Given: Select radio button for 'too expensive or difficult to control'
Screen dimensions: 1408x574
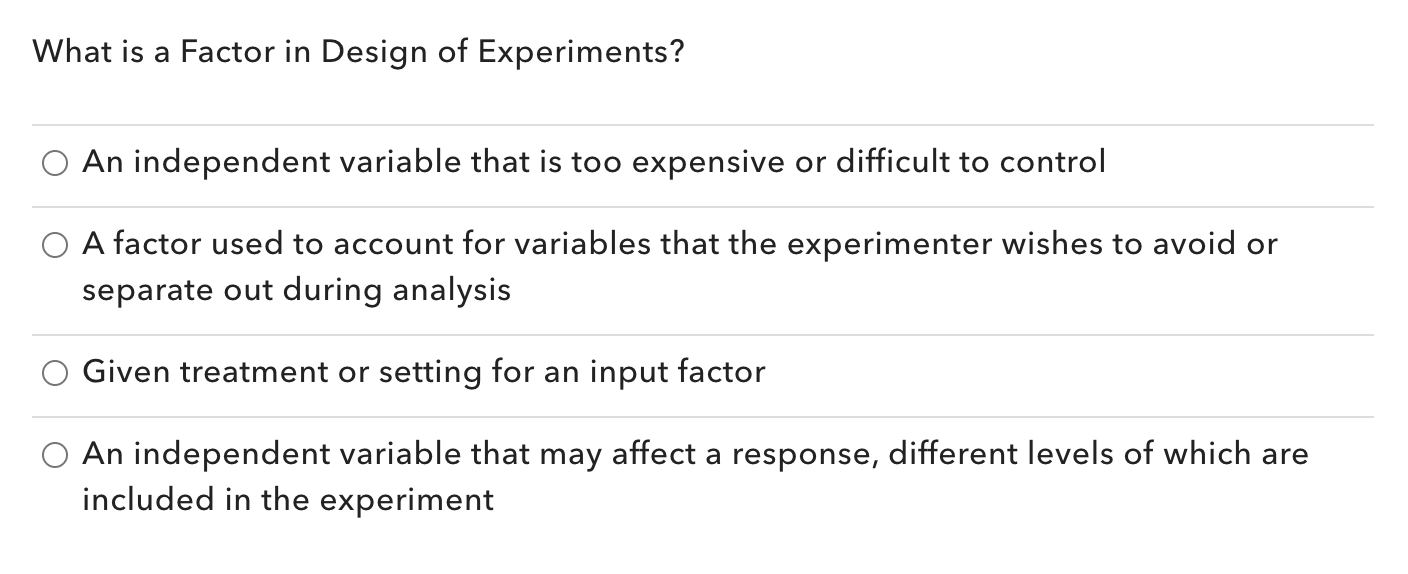Looking at the screenshot, I should pyautogui.click(x=55, y=163).
